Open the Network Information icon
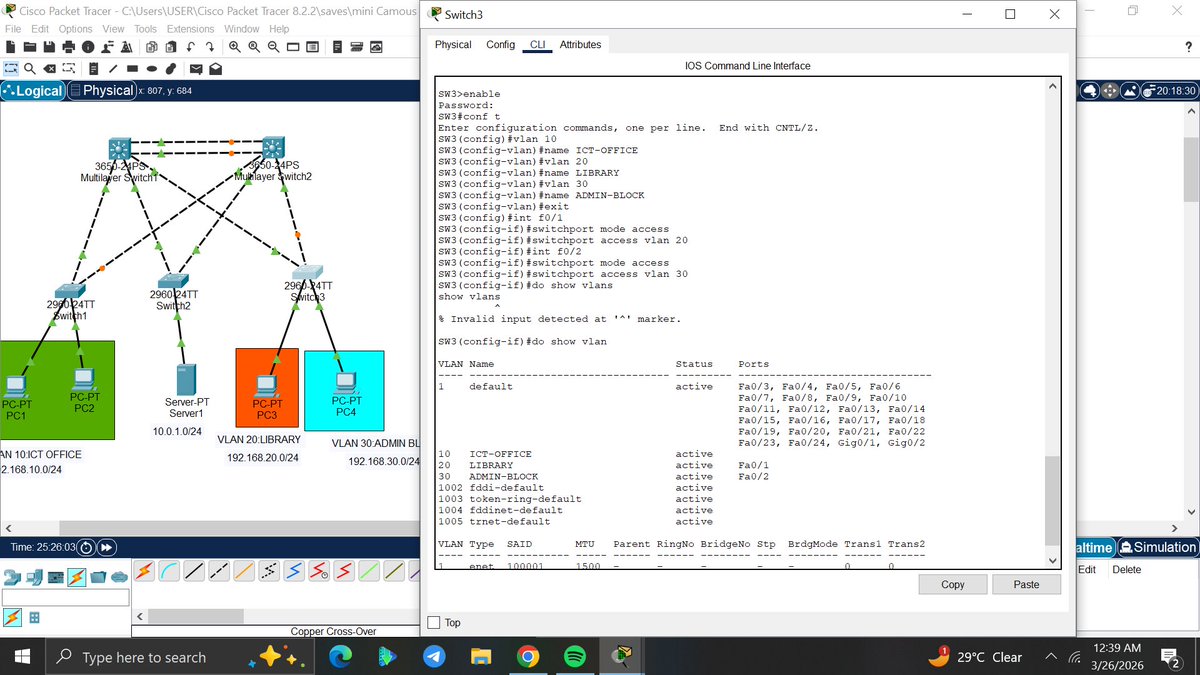The width and height of the screenshot is (1200, 675). pyautogui.click(x=88, y=47)
